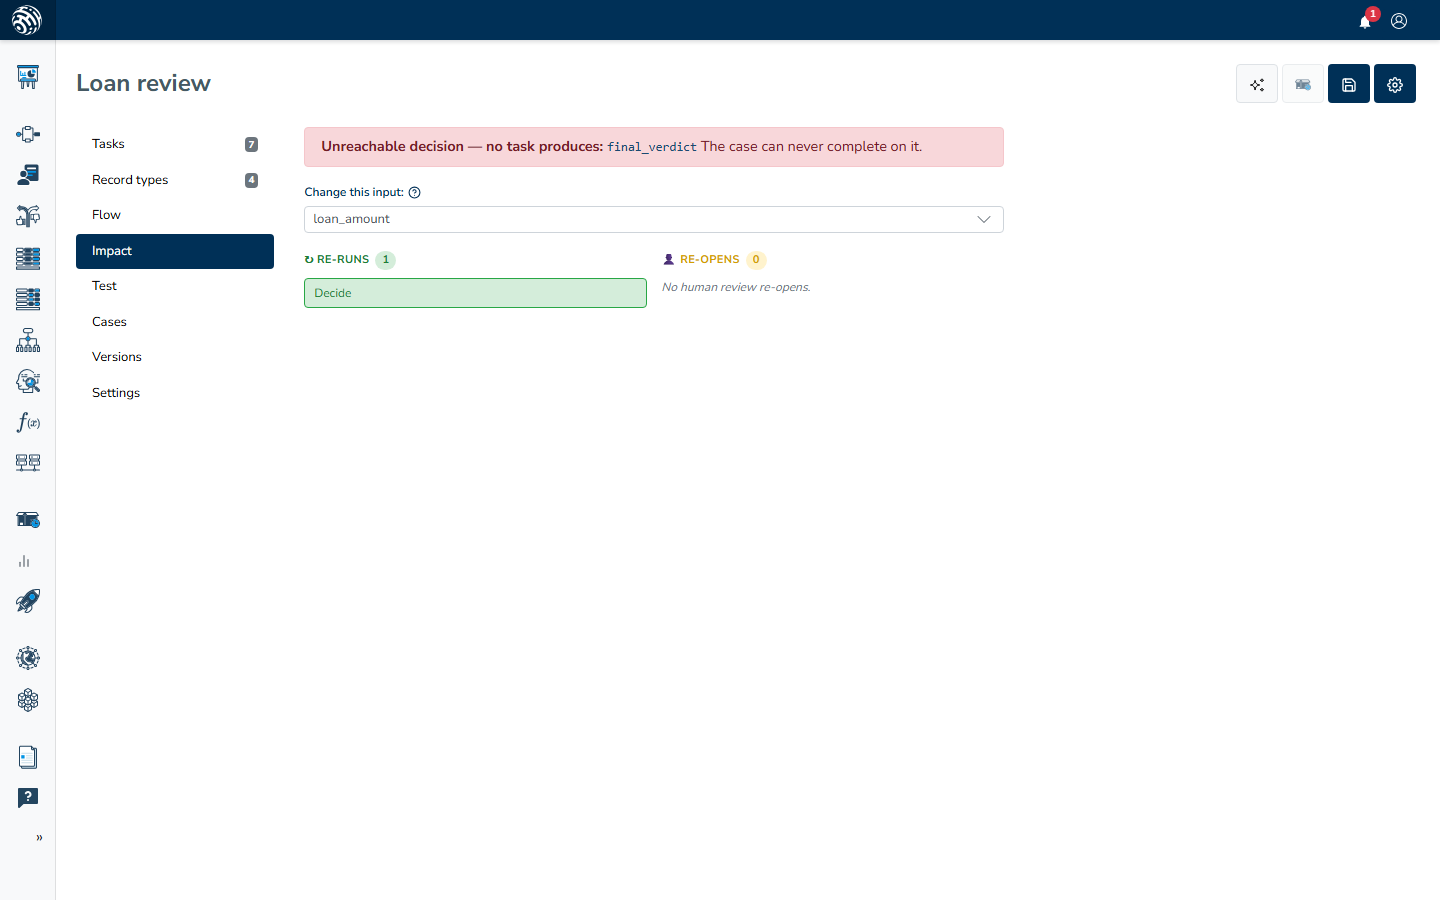Open the person with document sidebar icon
Viewport: 1440px width, 900px height.
point(28,175)
